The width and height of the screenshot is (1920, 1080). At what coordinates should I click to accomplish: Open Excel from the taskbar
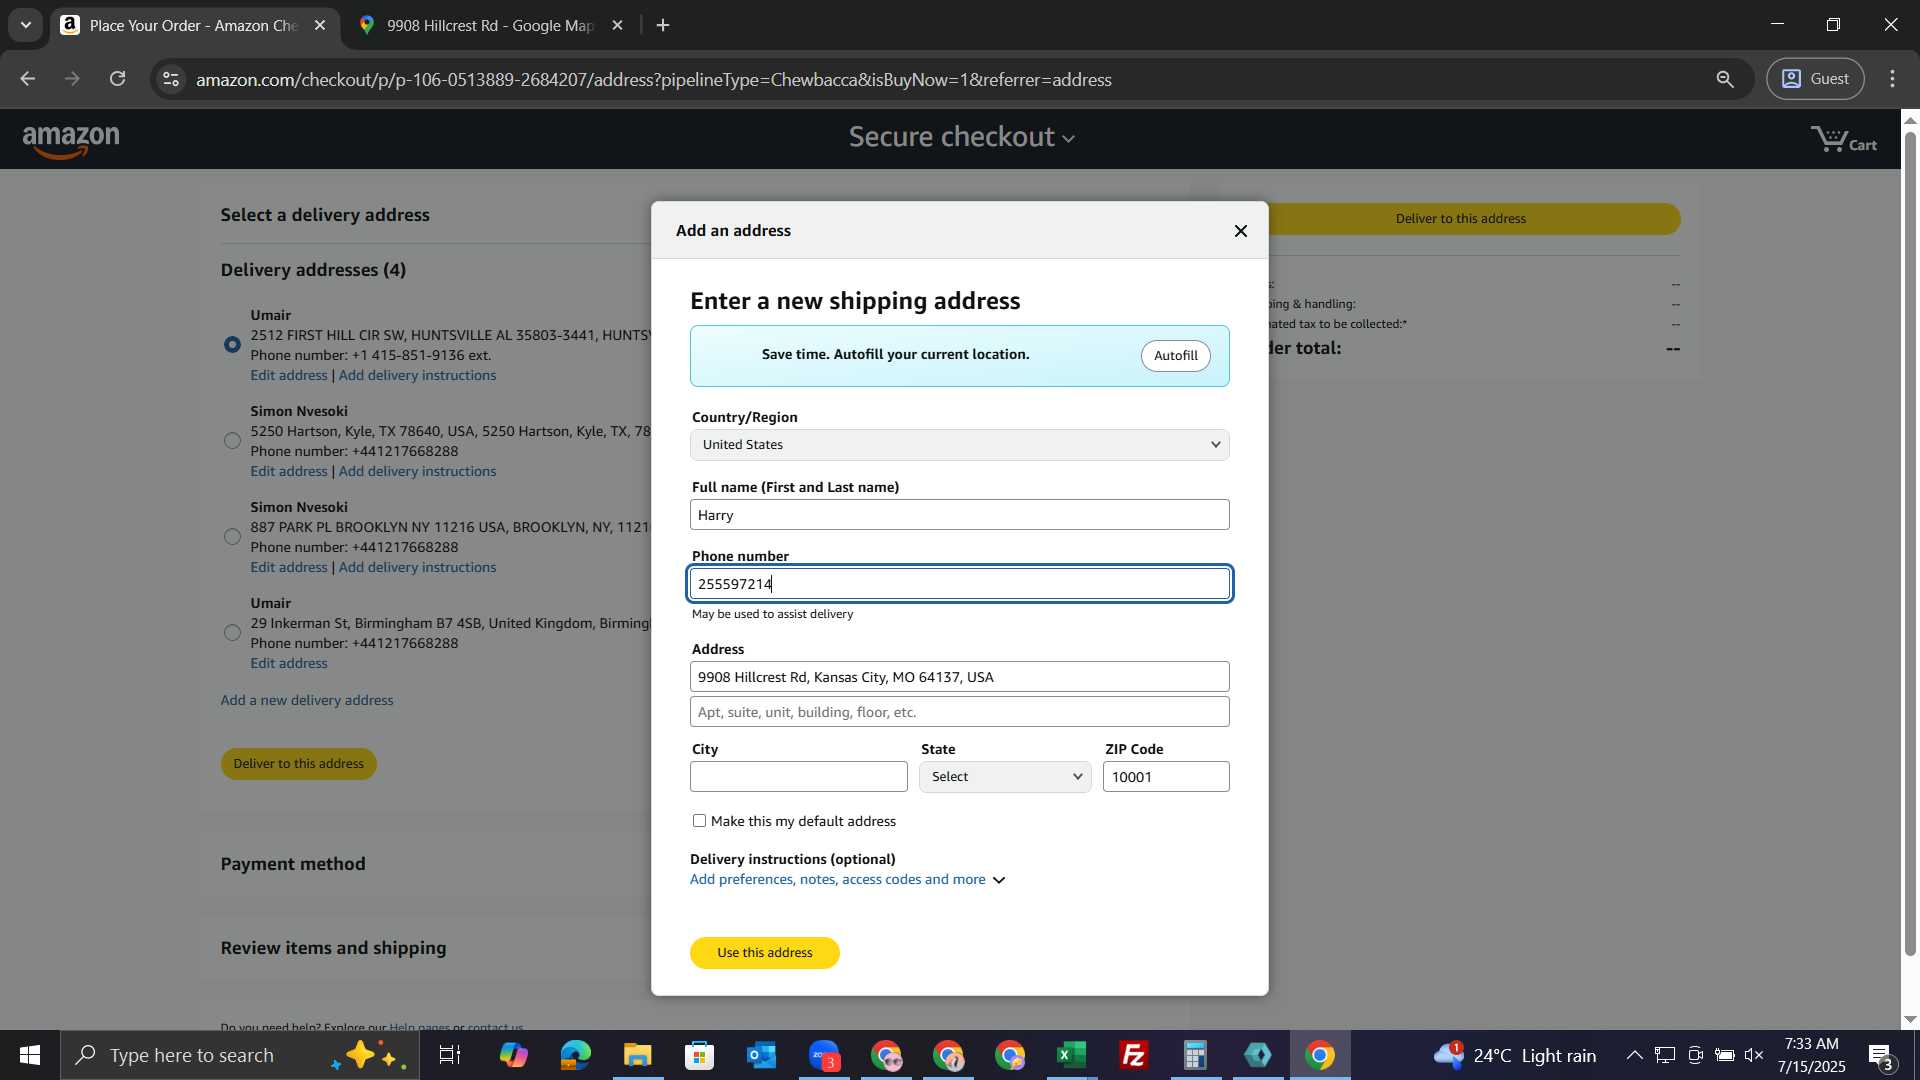click(x=1072, y=1056)
